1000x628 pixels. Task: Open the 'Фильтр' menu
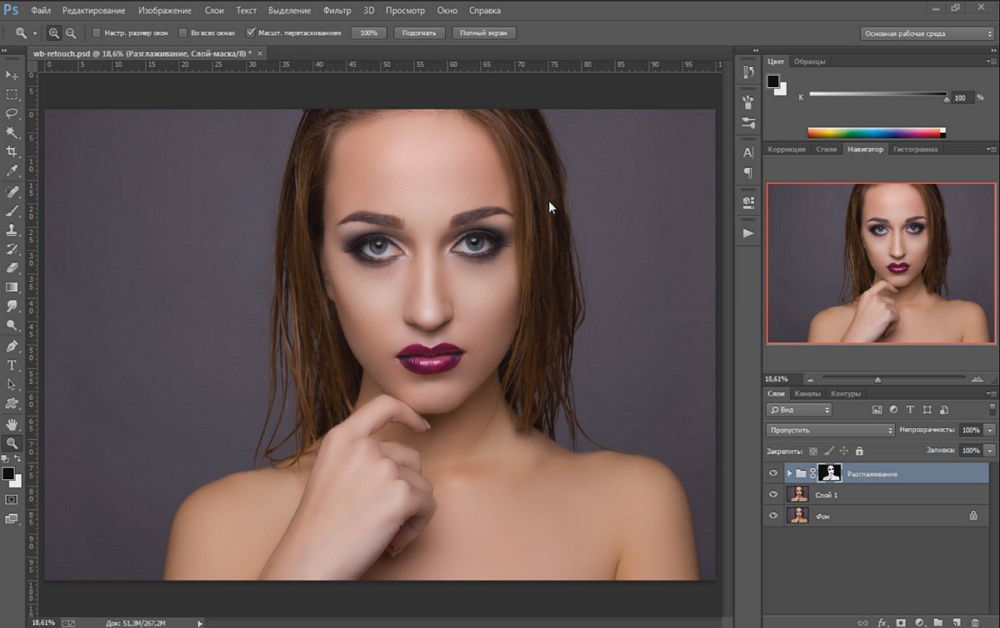pos(337,10)
